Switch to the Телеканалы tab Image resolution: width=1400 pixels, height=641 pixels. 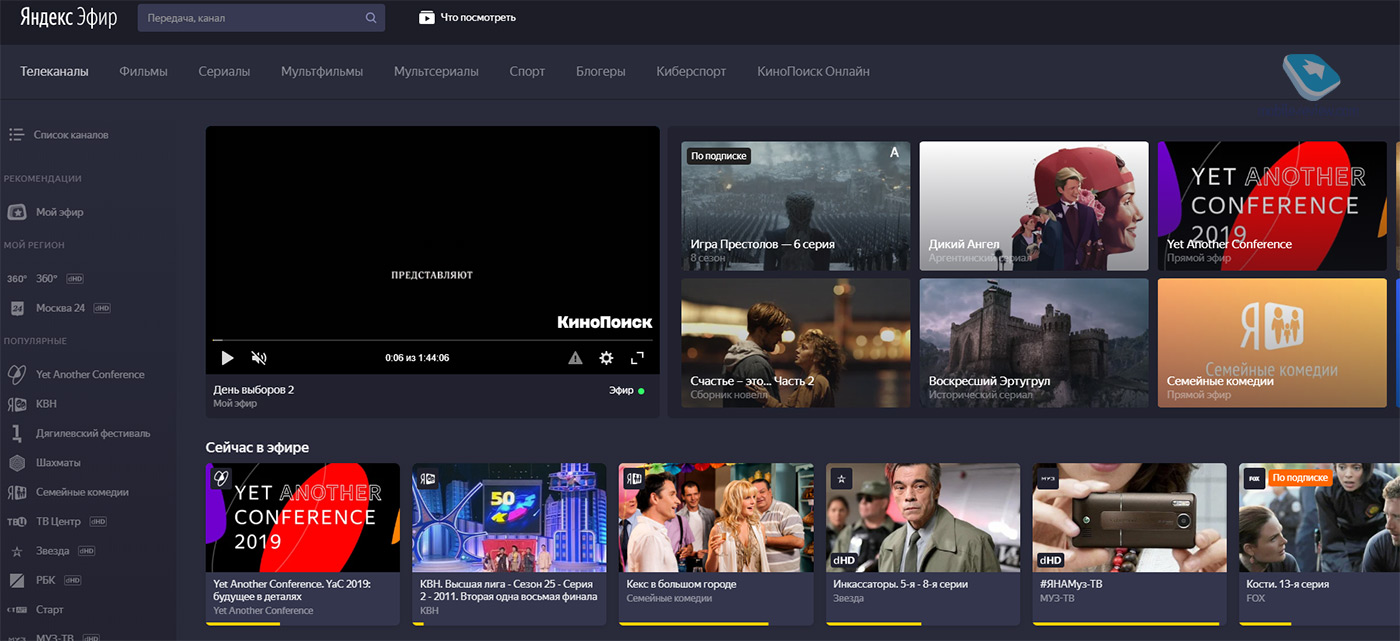click(x=54, y=72)
